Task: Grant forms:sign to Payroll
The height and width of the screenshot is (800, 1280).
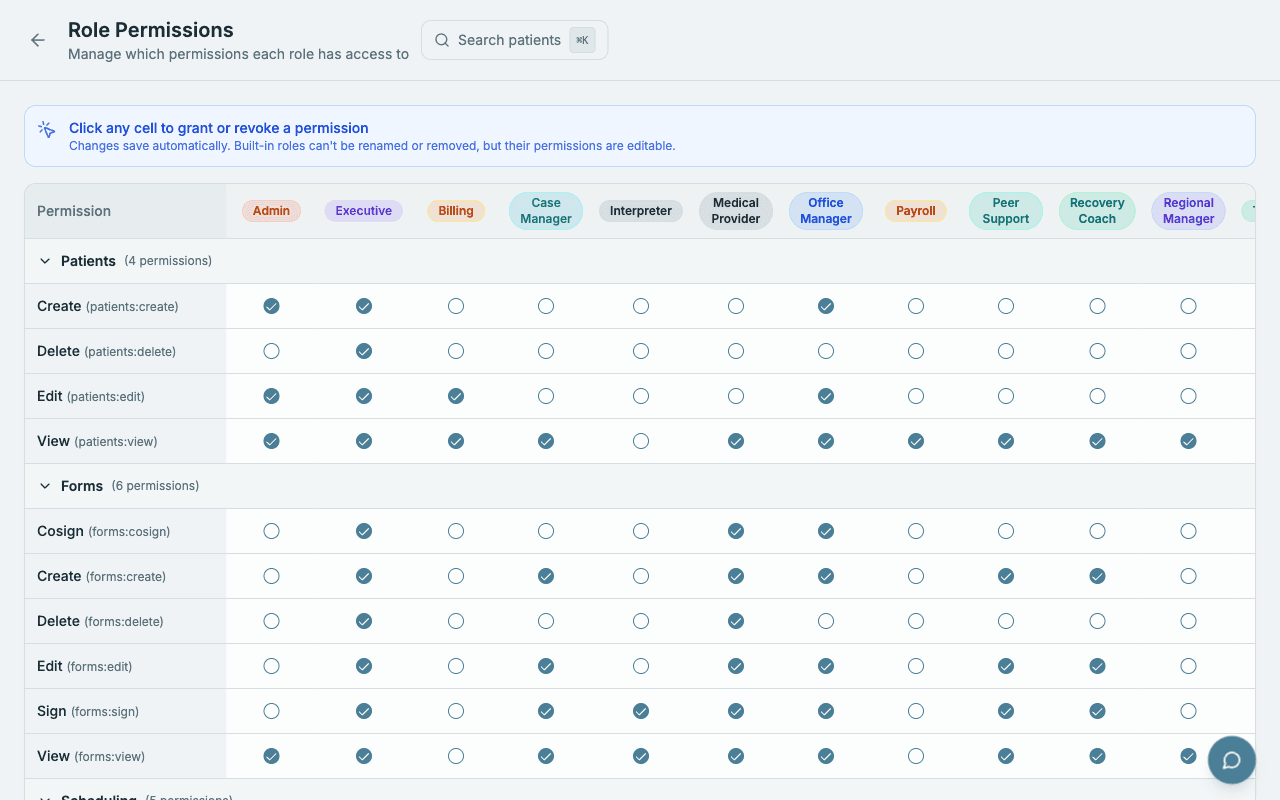Action: (916, 711)
